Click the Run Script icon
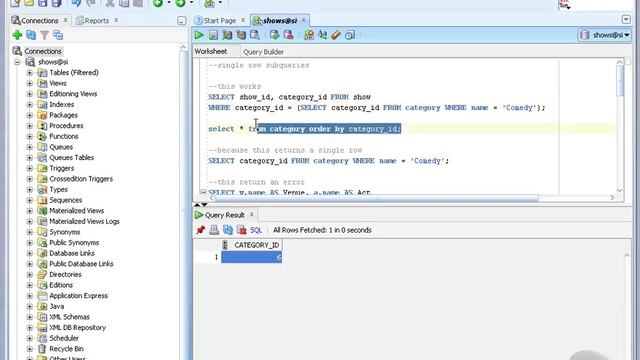This screenshot has width=640, height=360. (213, 35)
